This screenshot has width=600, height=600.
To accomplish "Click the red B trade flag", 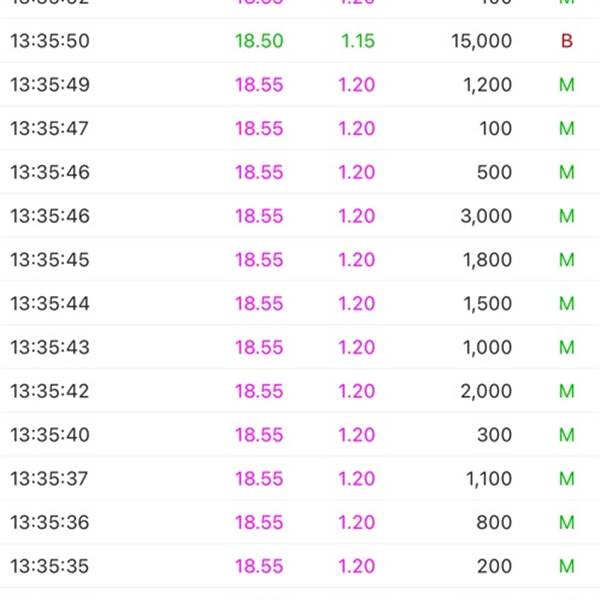I will (x=566, y=41).
